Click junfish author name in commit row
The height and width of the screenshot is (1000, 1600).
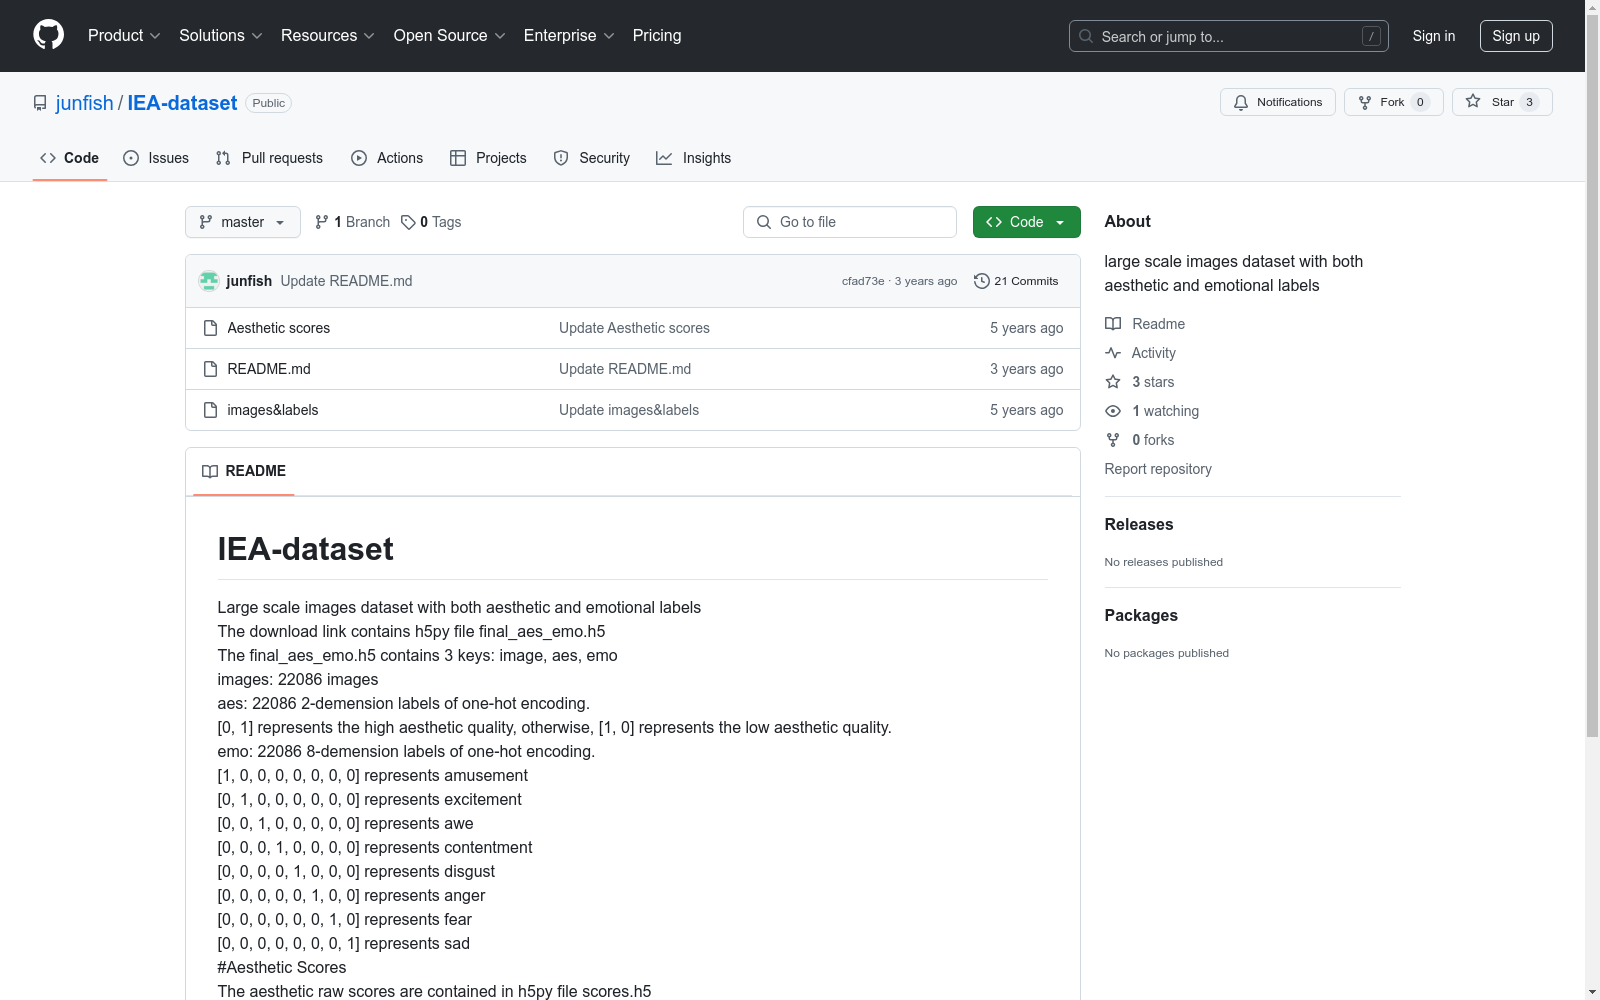point(249,281)
